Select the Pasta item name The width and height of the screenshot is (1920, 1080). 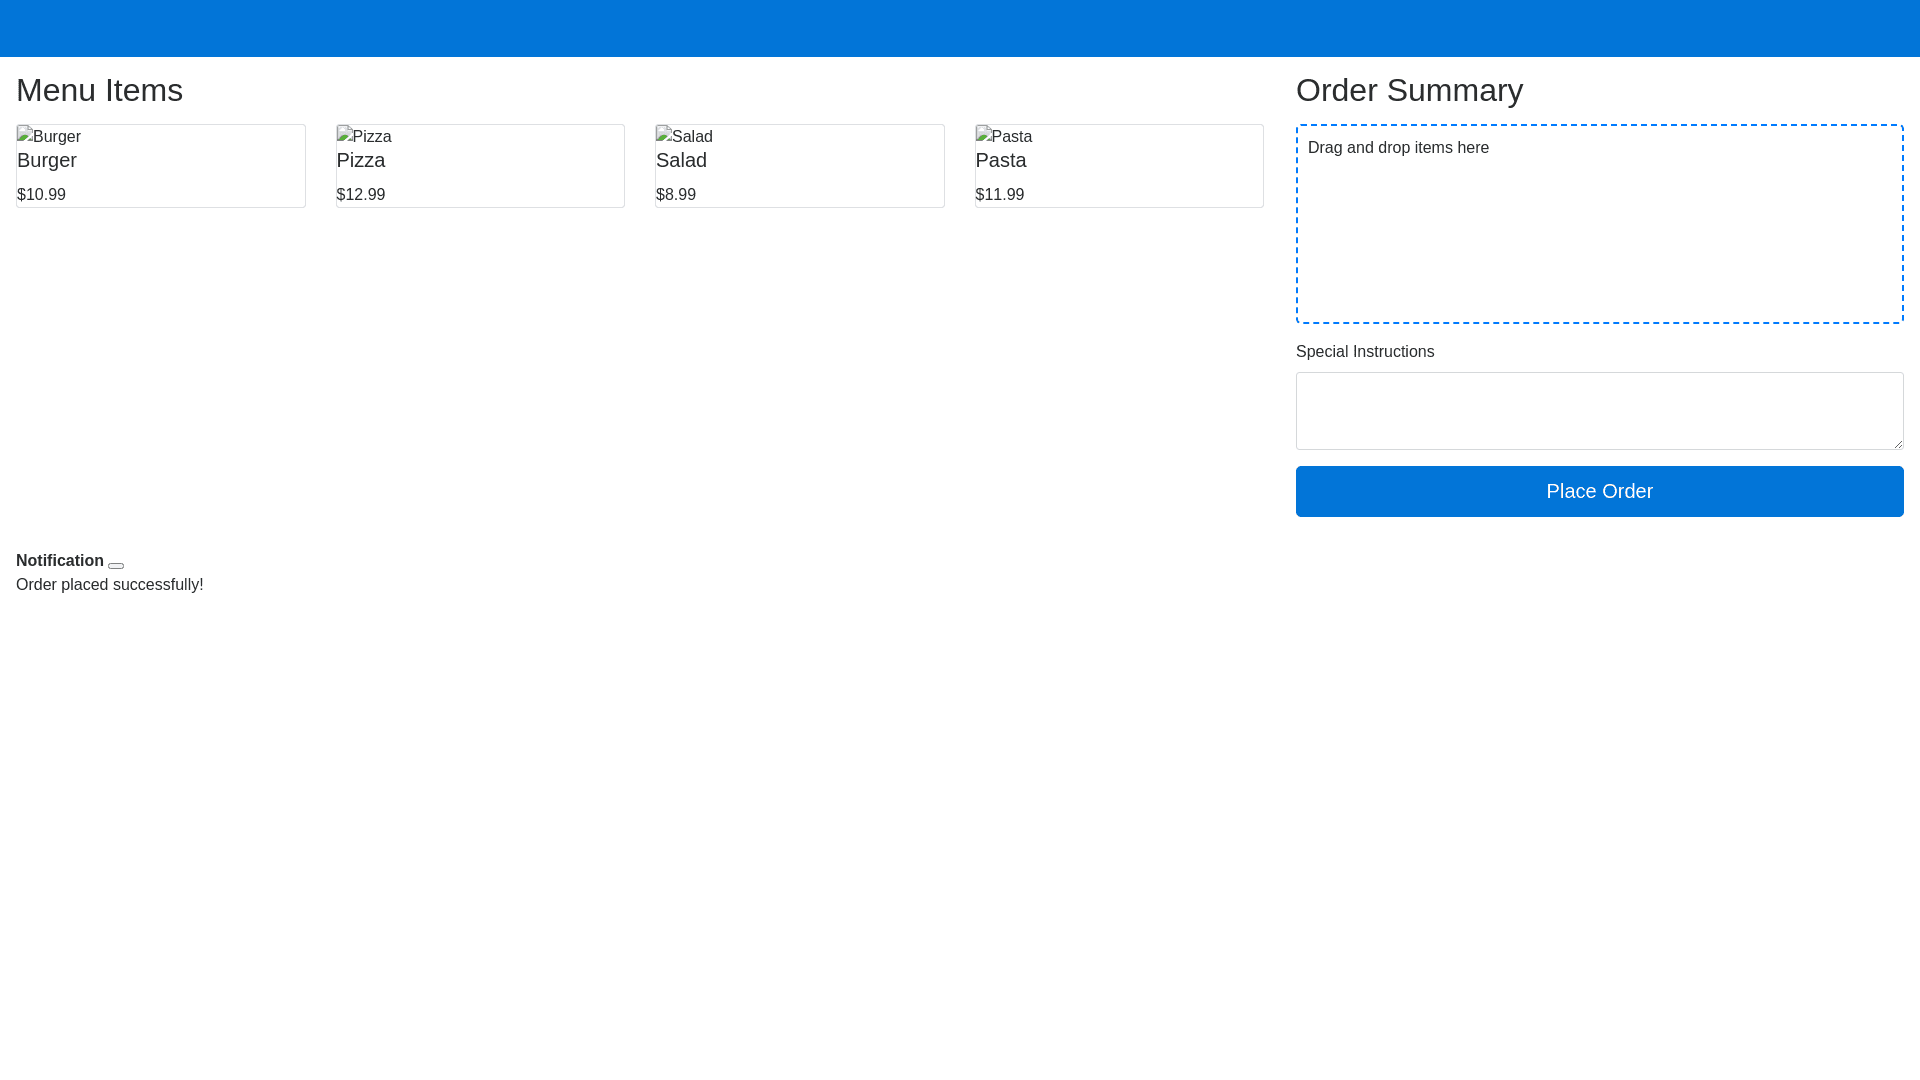(1001, 160)
